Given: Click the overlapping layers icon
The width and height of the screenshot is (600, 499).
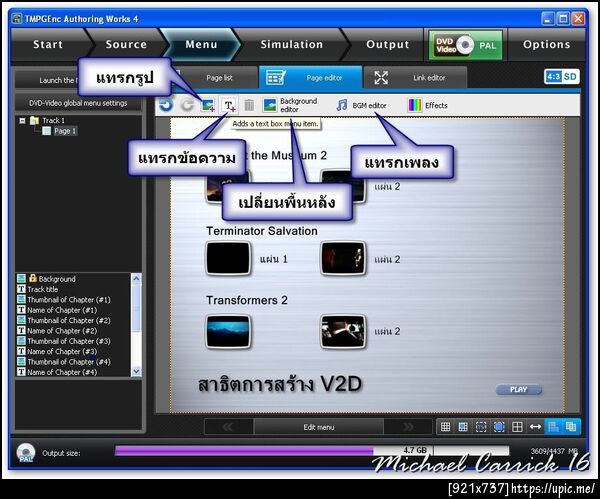Looking at the screenshot, I should coord(571,427).
